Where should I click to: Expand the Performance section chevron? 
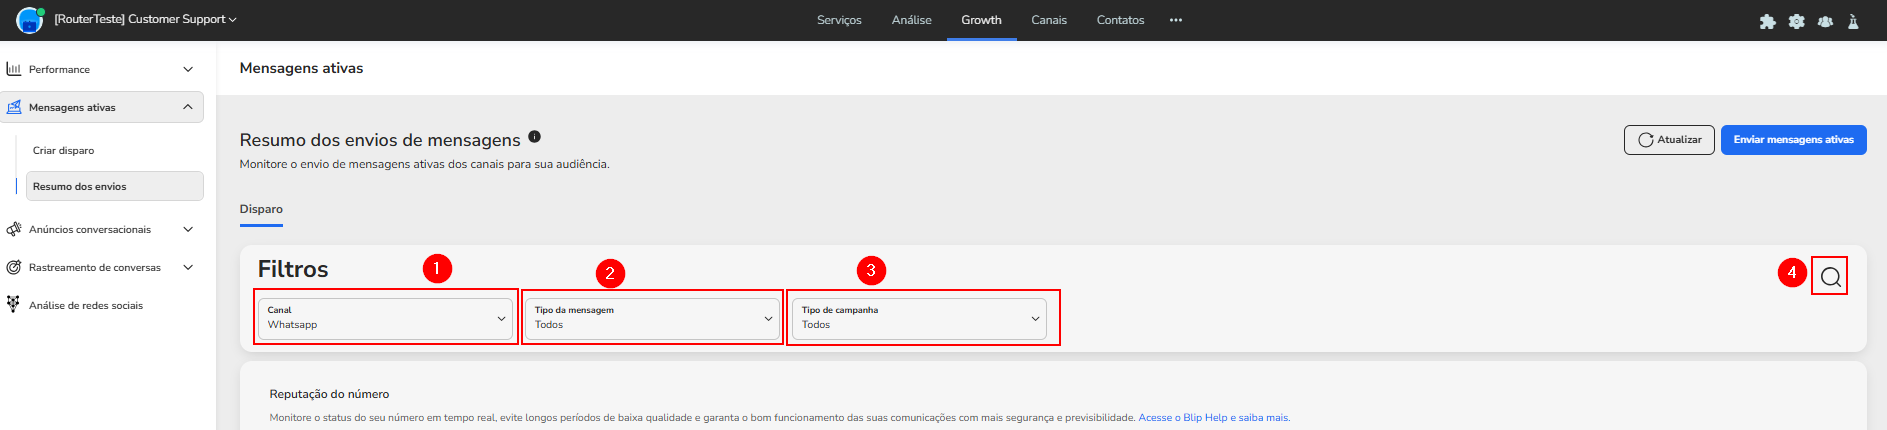(188, 69)
